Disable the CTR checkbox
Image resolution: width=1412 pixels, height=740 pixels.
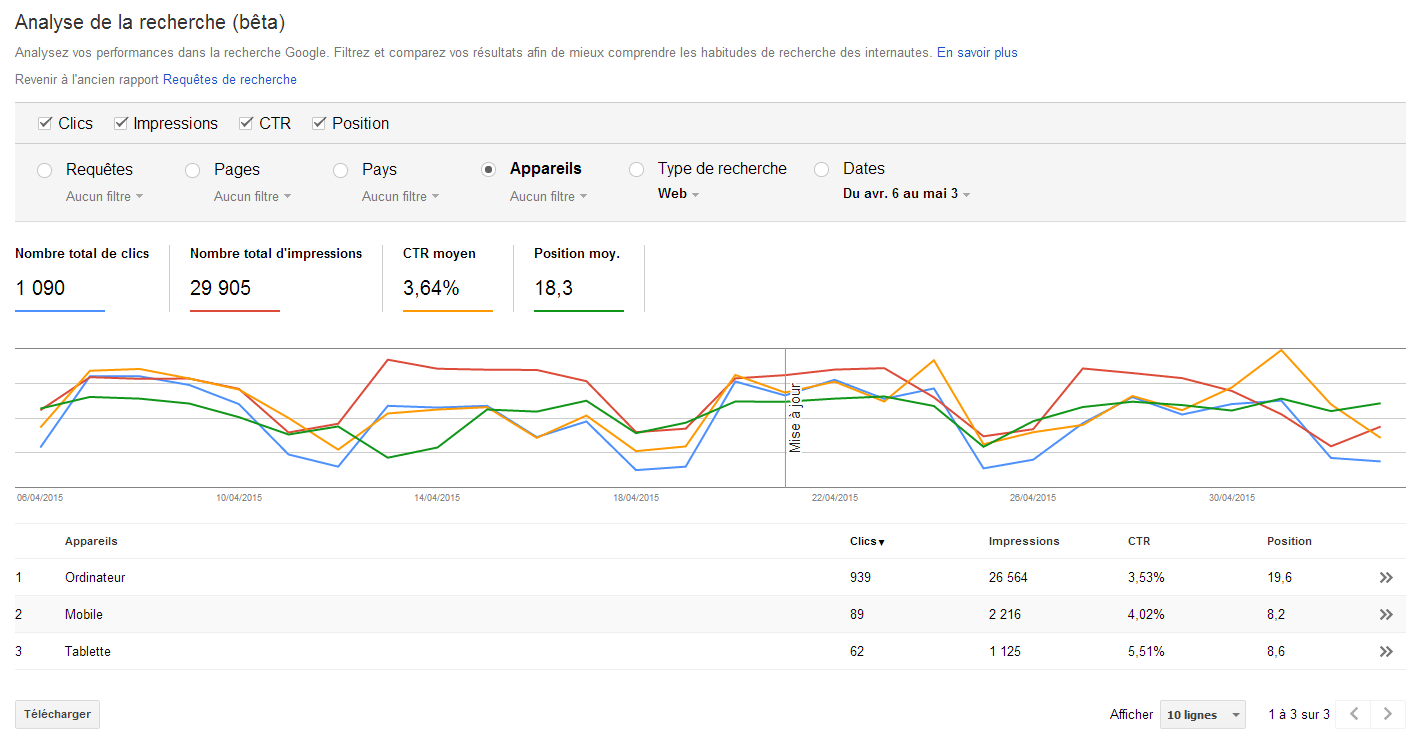pyautogui.click(x=246, y=123)
